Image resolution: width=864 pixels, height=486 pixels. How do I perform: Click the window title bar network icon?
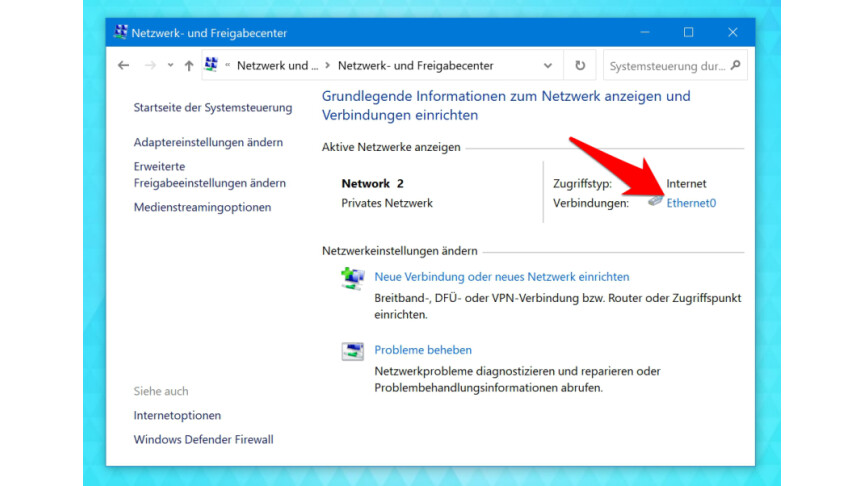[x=120, y=32]
